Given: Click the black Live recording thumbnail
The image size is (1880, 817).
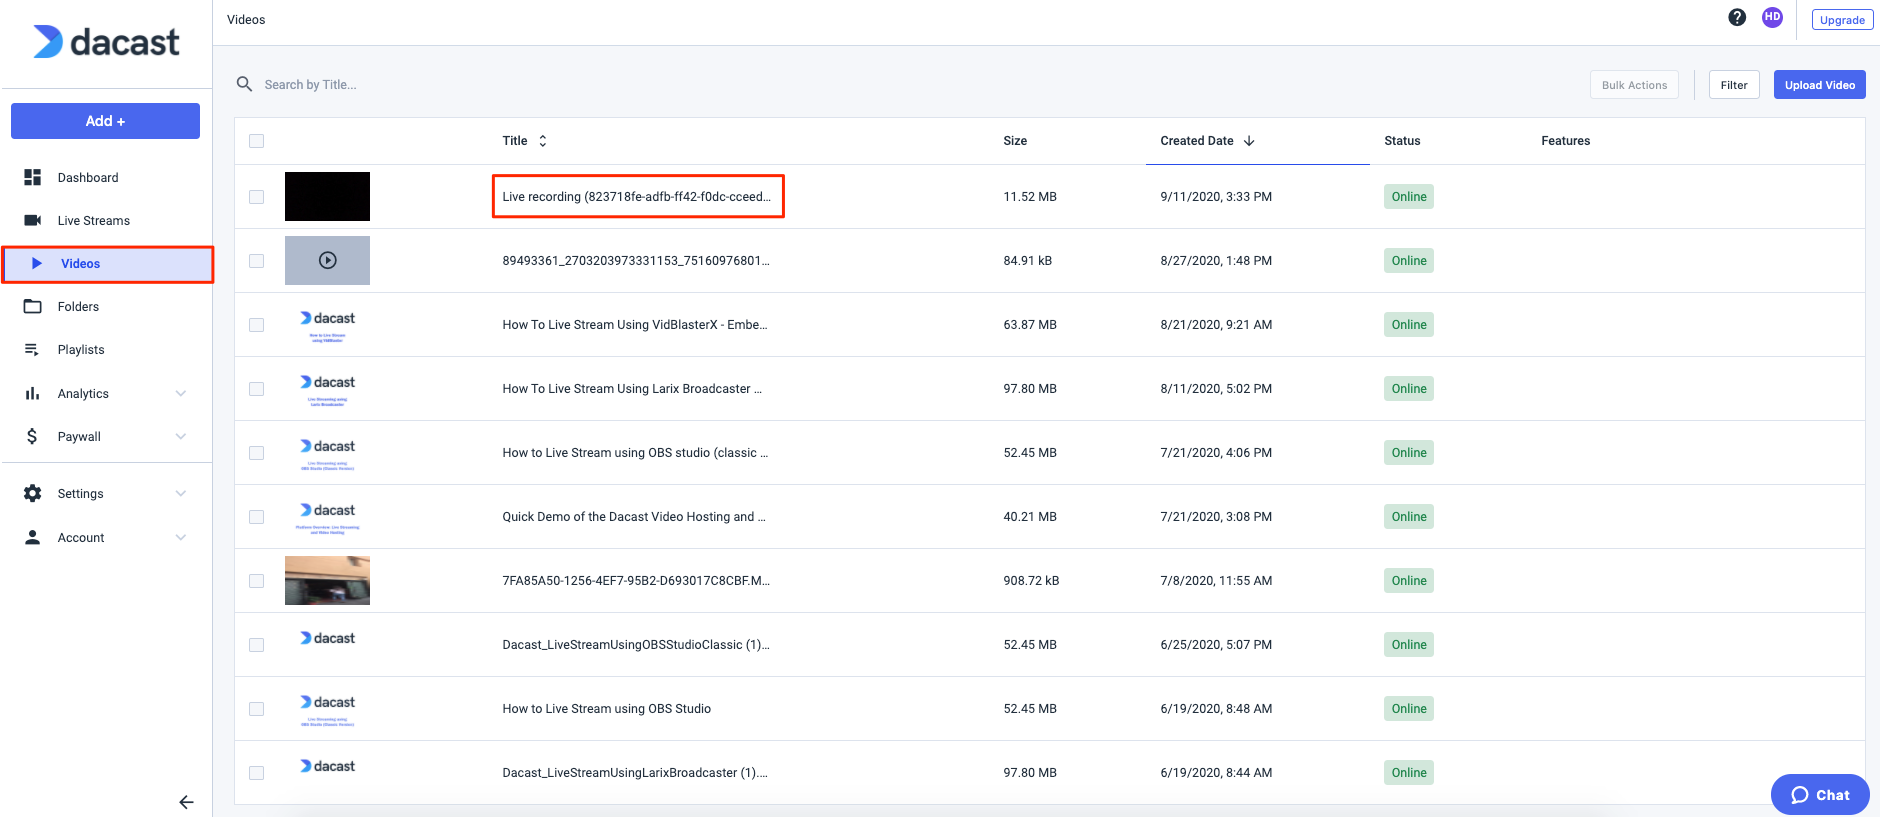Looking at the screenshot, I should (327, 196).
